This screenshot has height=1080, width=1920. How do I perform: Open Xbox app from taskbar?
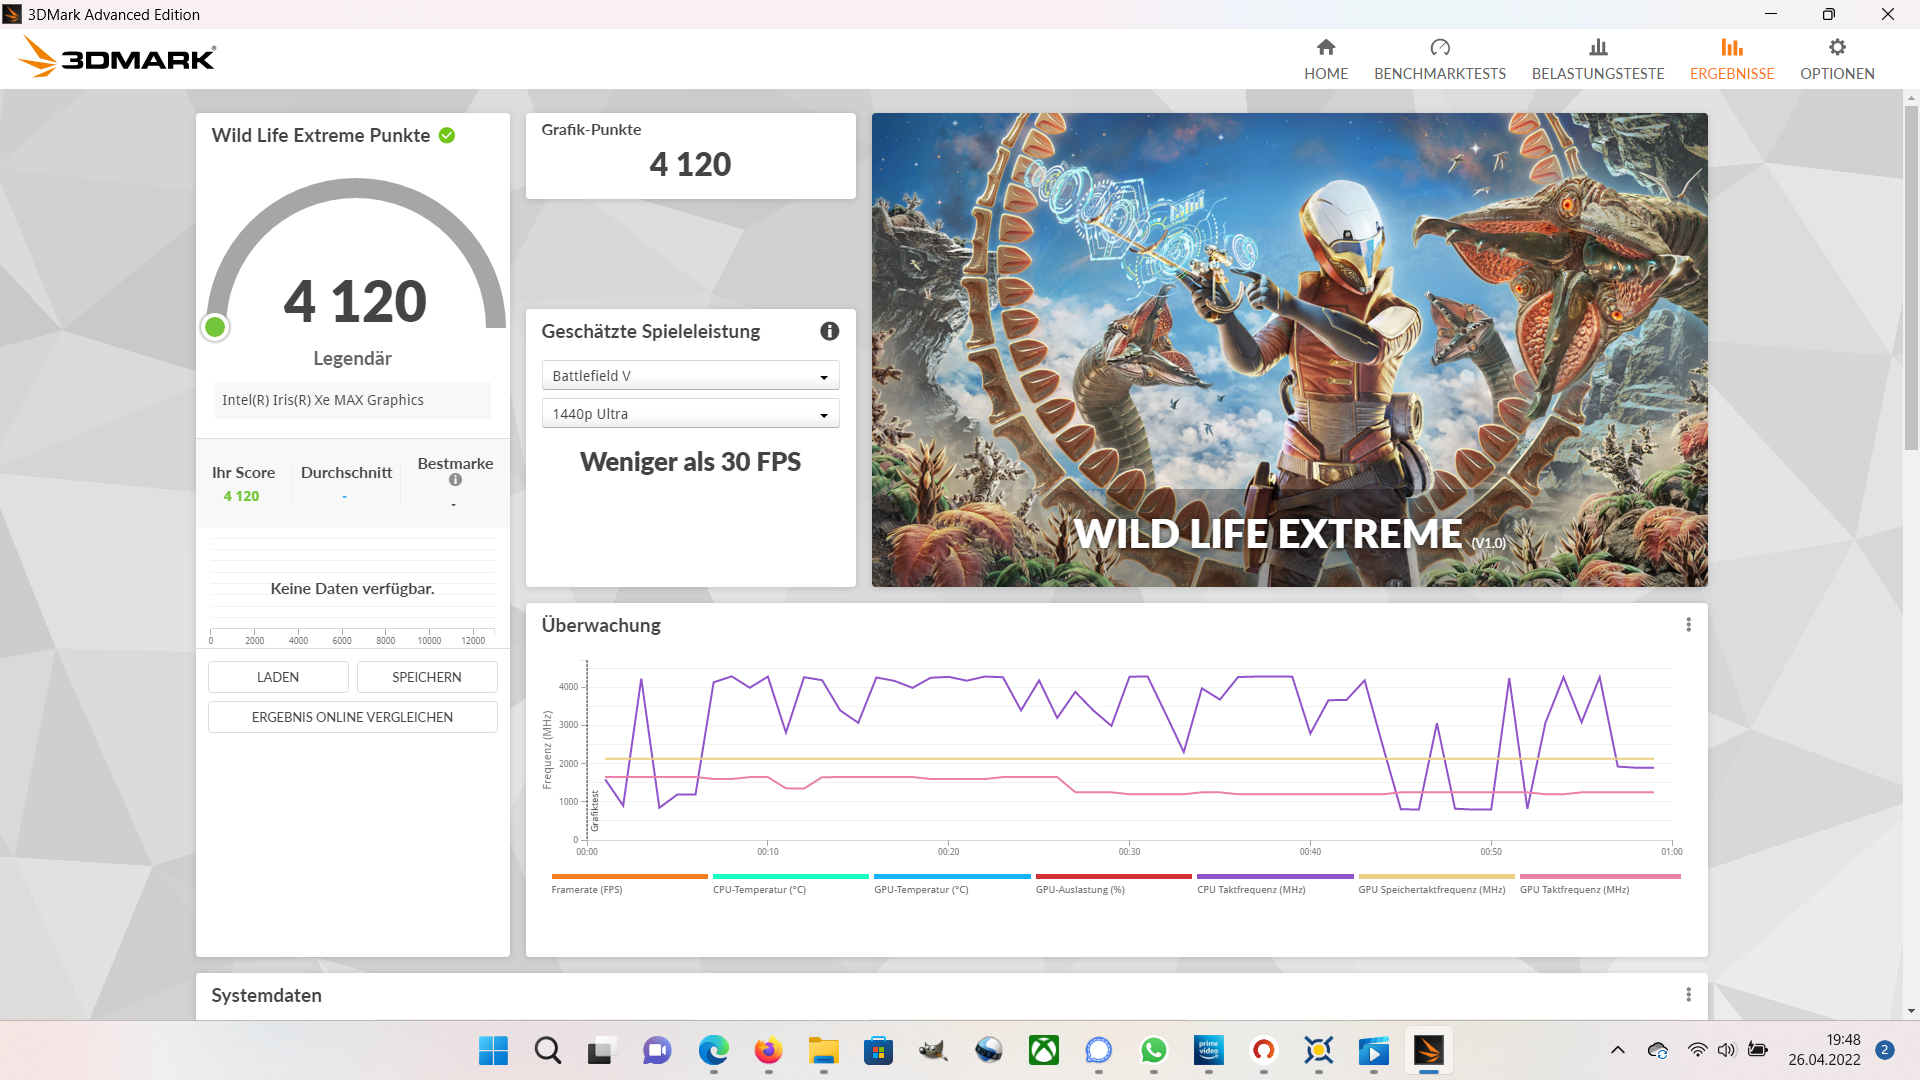click(1043, 1050)
